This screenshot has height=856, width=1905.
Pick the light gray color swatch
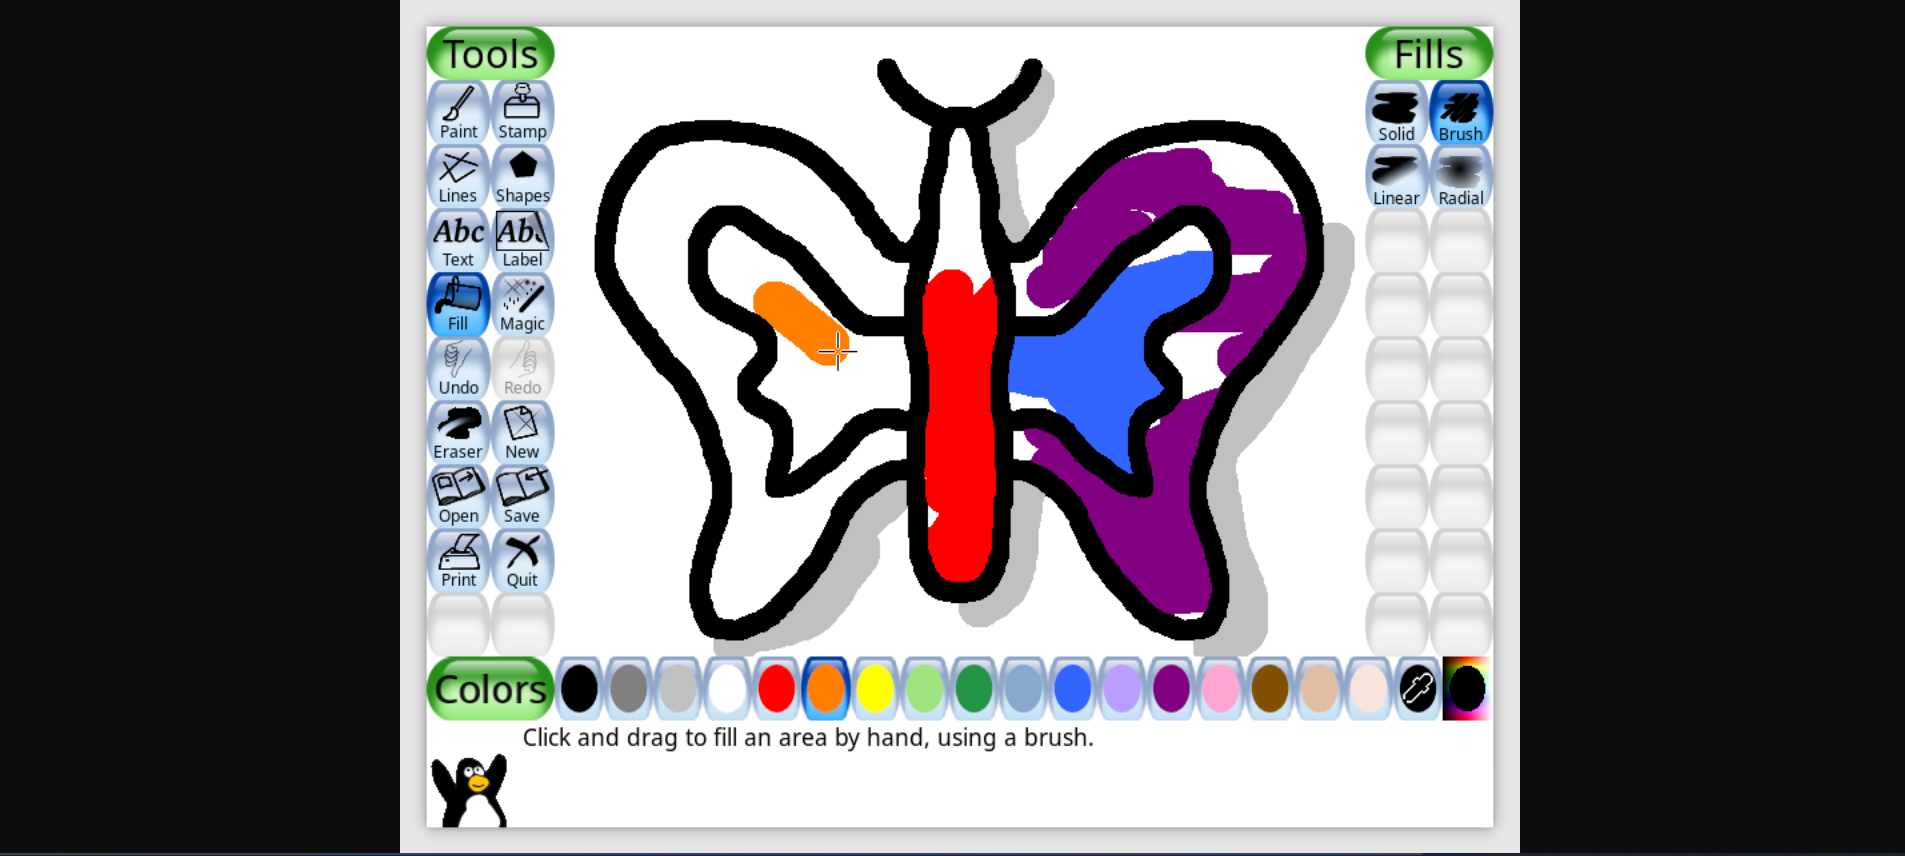(x=678, y=689)
